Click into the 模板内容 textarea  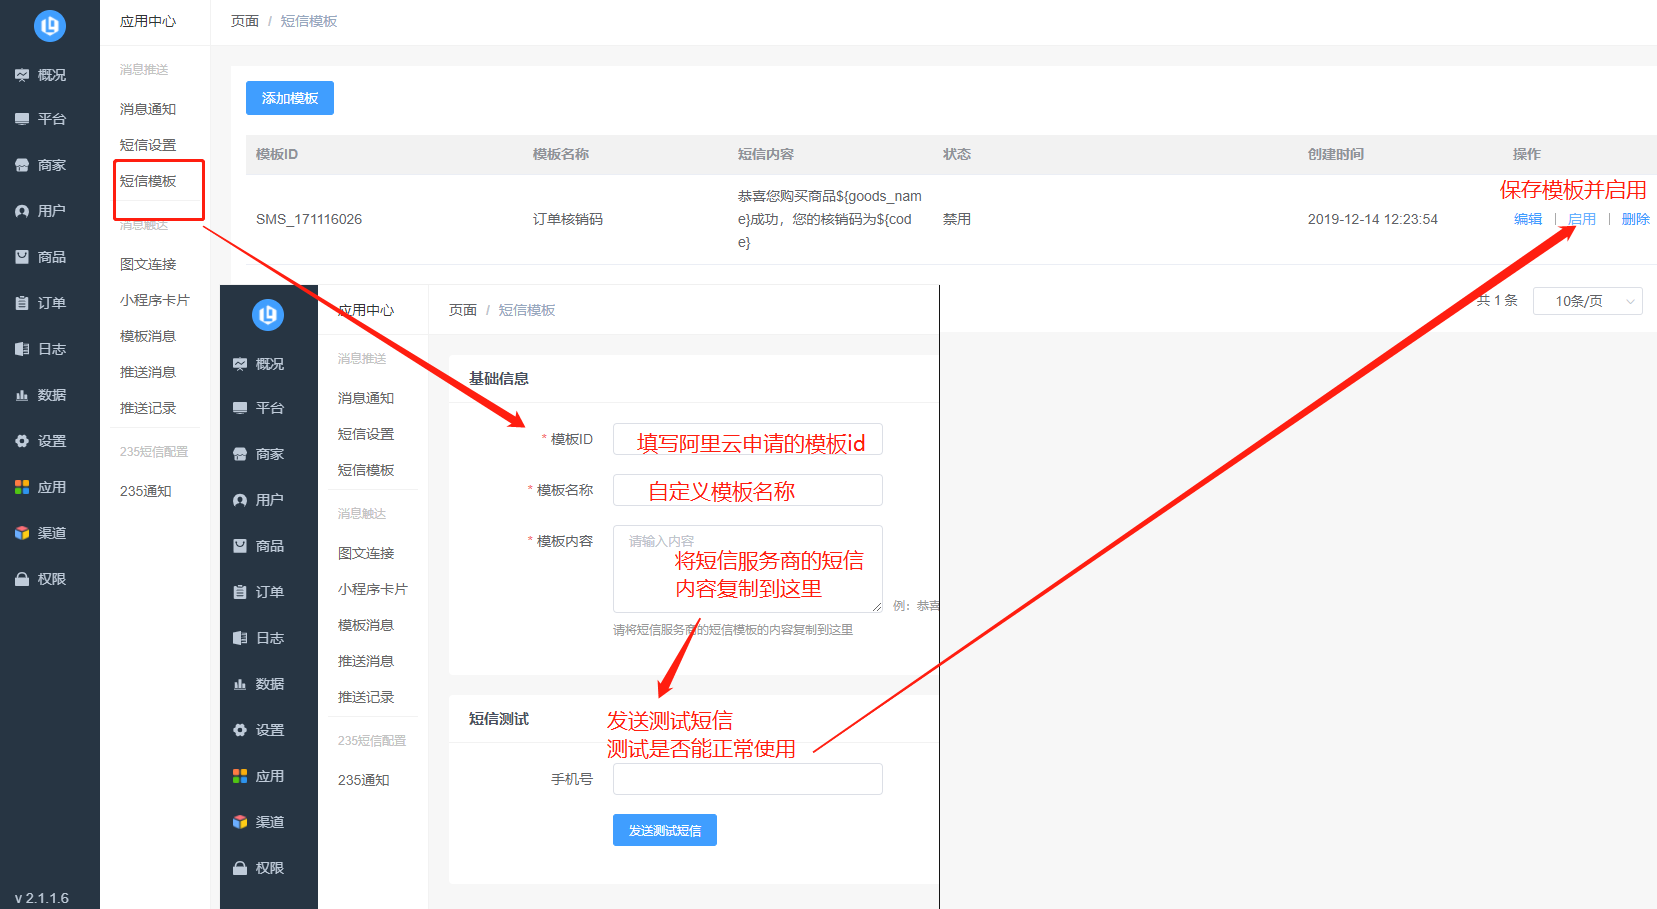tap(748, 569)
